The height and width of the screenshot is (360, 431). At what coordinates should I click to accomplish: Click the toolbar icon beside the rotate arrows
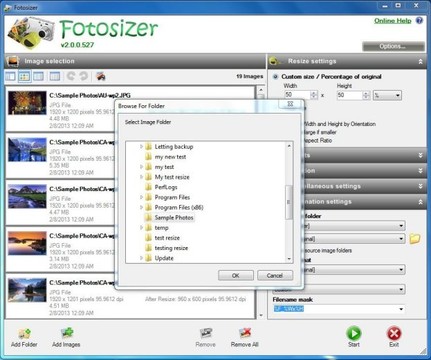click(x=101, y=76)
